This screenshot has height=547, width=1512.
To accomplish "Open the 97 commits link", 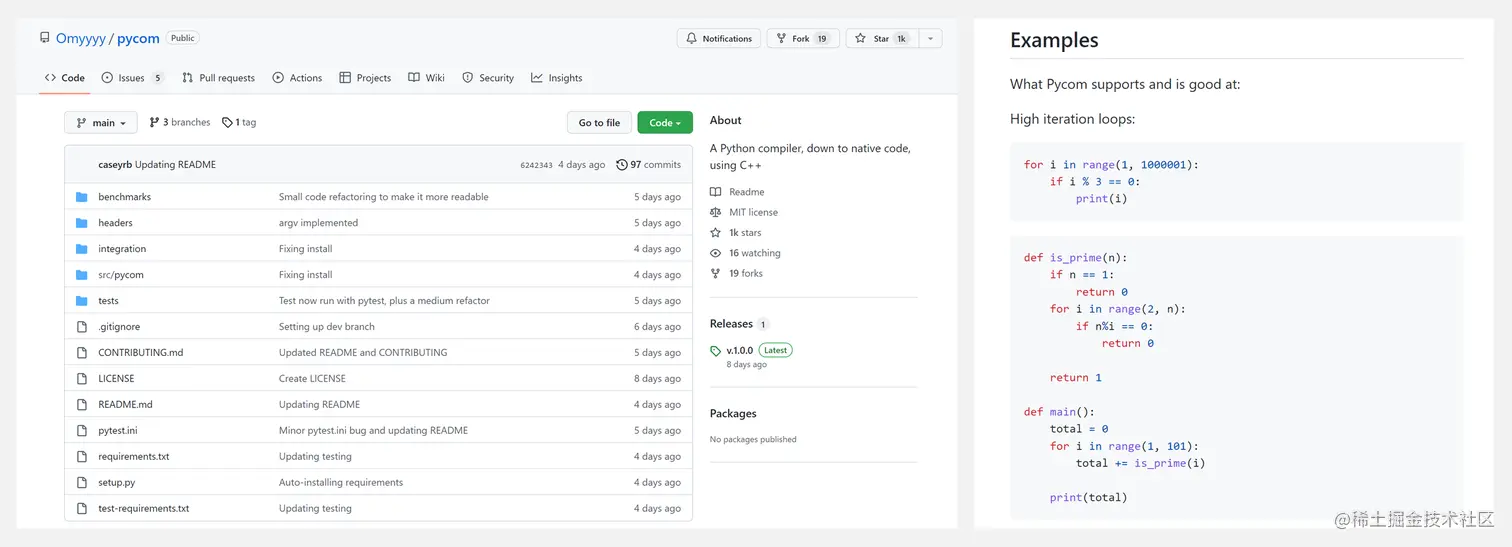I will click(649, 165).
